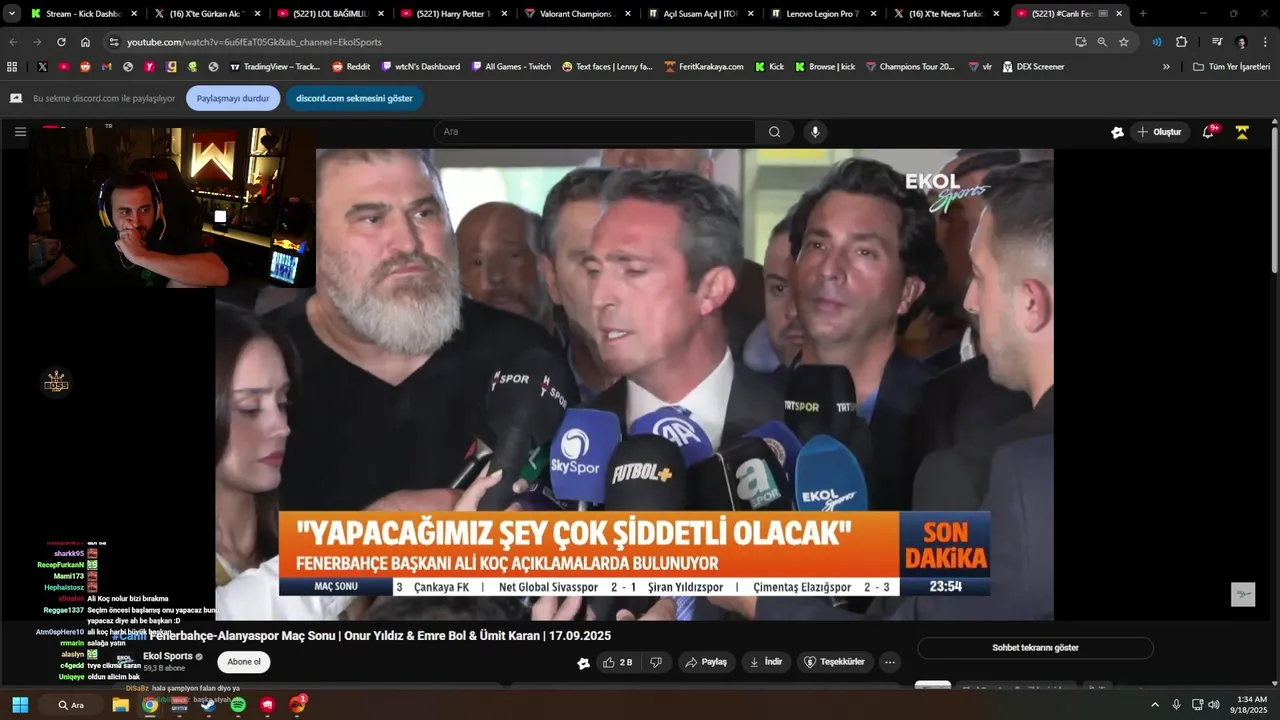The image size is (1280, 720).
Task: Click the taskbar Ara search box
Action: tap(70, 705)
